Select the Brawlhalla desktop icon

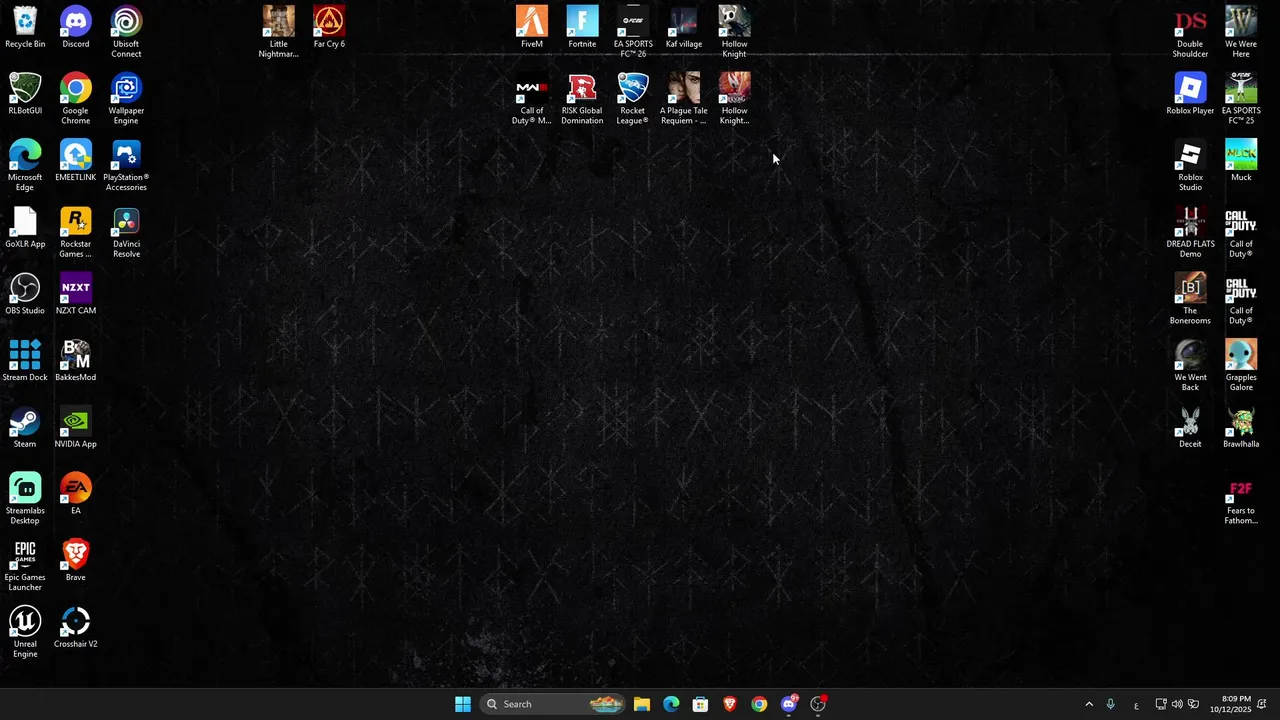coord(1241,428)
